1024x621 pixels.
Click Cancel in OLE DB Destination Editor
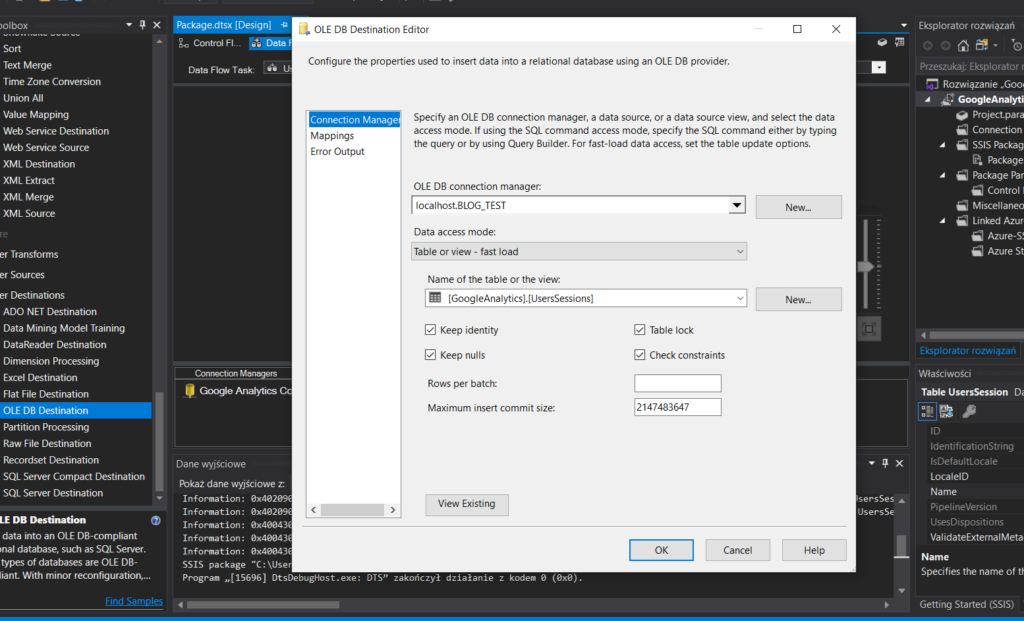point(737,550)
